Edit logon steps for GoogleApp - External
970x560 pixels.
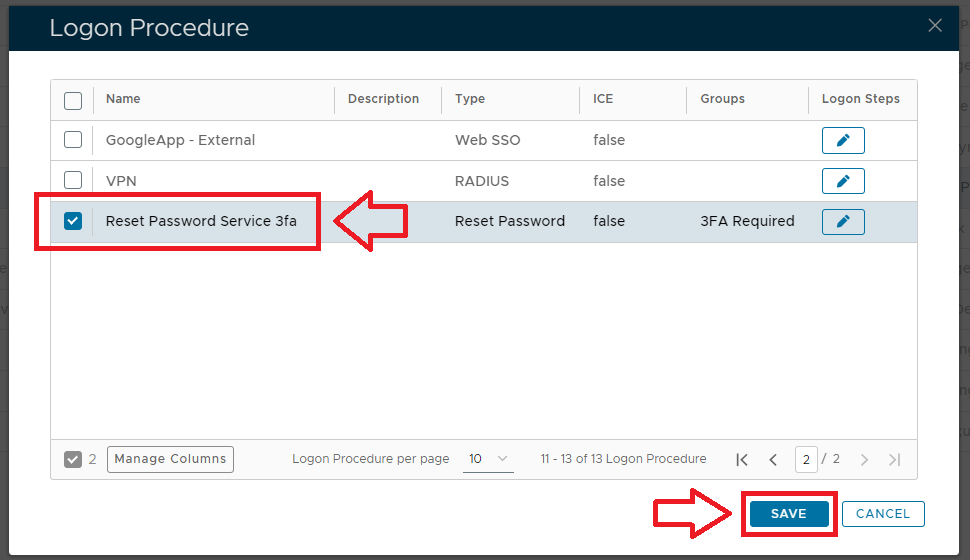coord(843,140)
